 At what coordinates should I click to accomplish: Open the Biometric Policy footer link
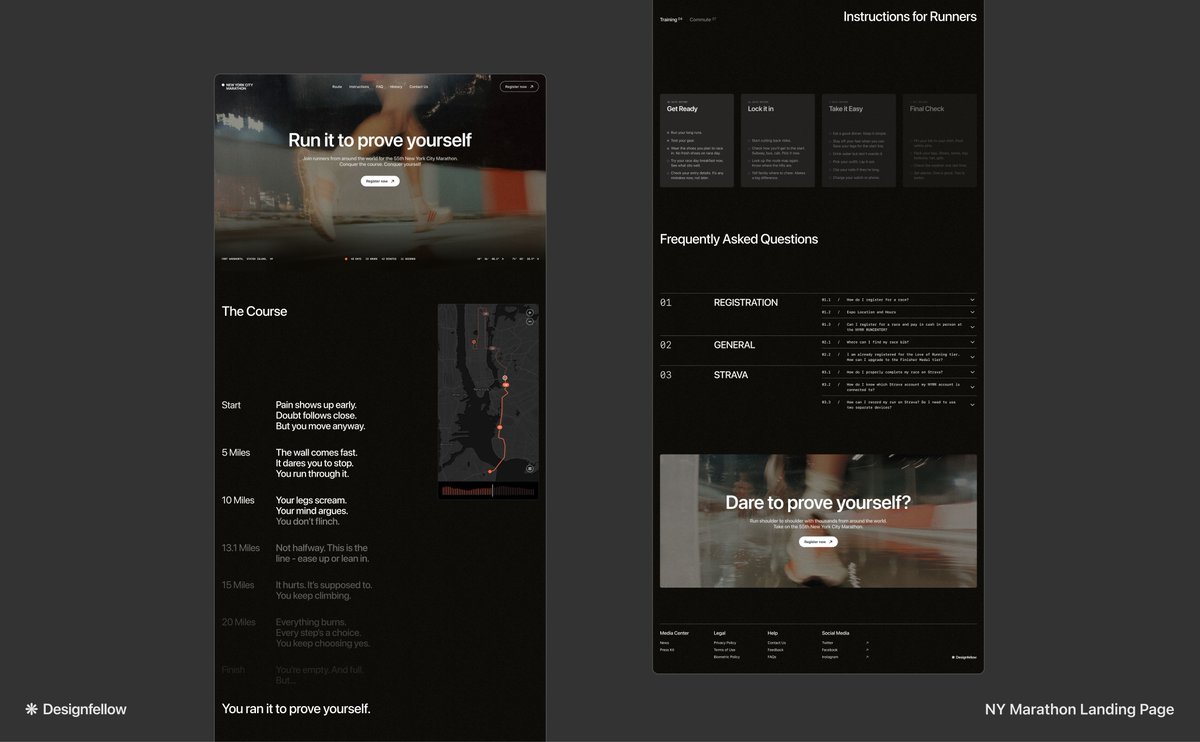point(727,657)
